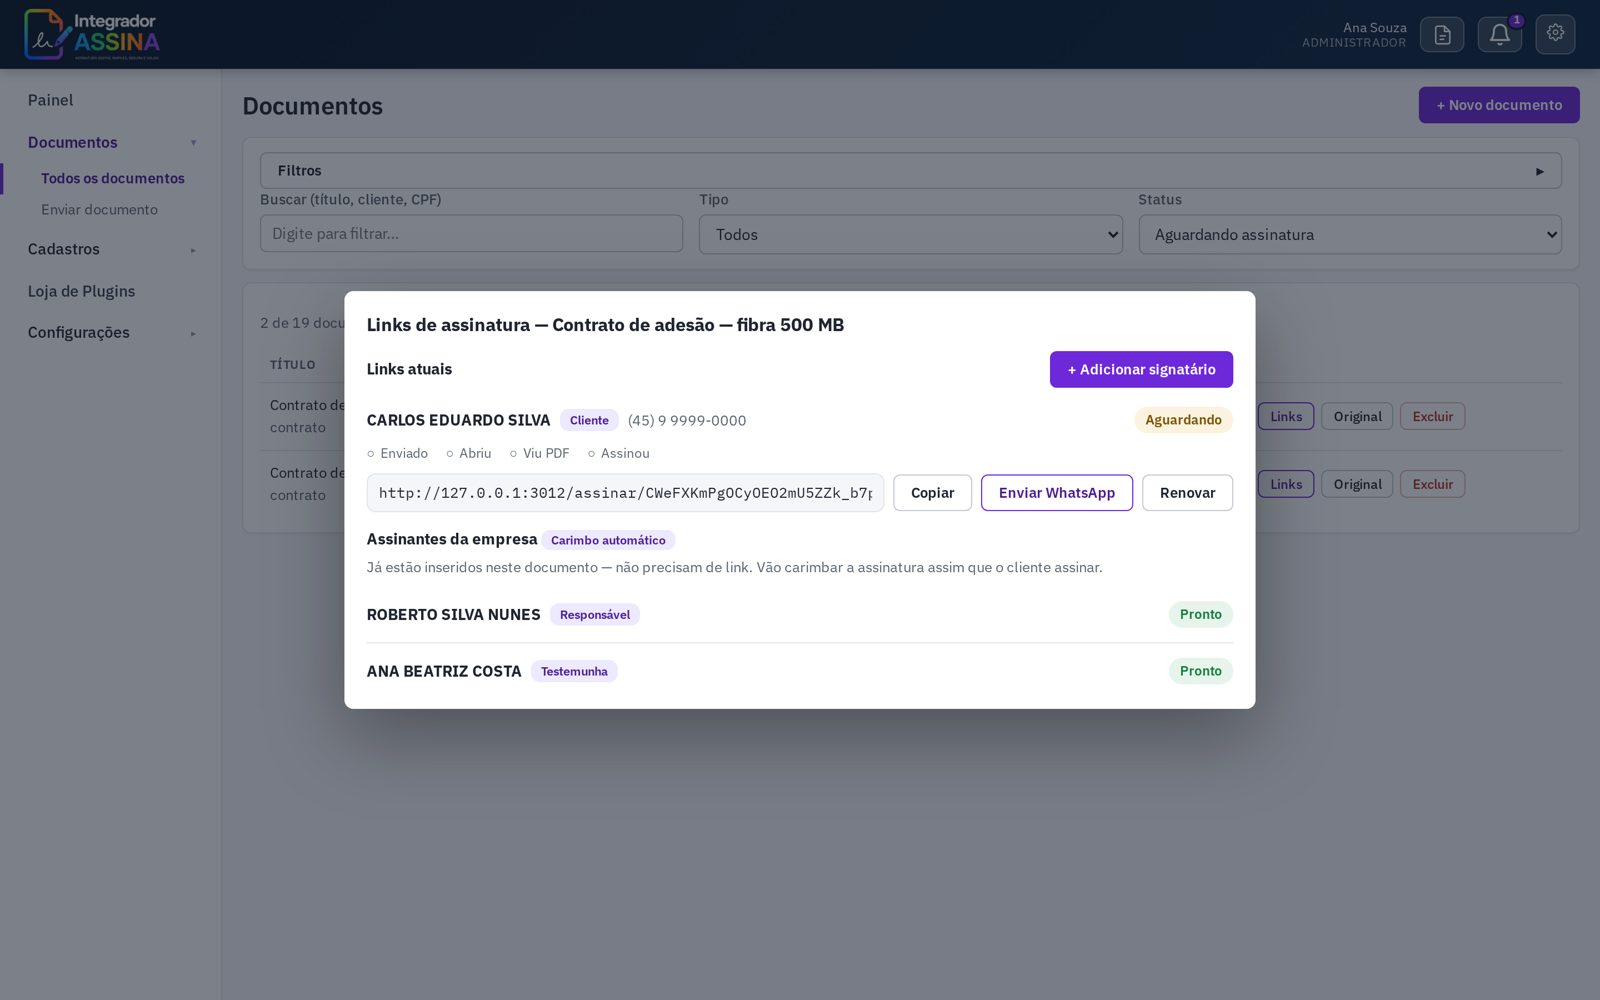
Task: Open the settings gear icon
Action: tap(1555, 34)
